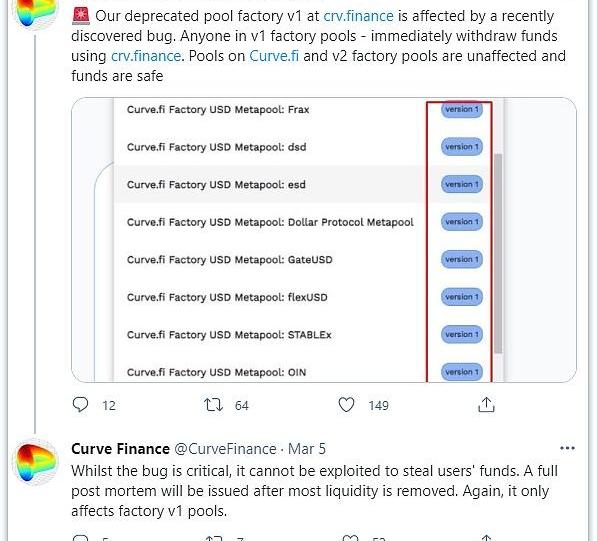Image resolution: width=597 pixels, height=541 pixels.
Task: Click version 1 badge for OIN pool
Action: (462, 372)
